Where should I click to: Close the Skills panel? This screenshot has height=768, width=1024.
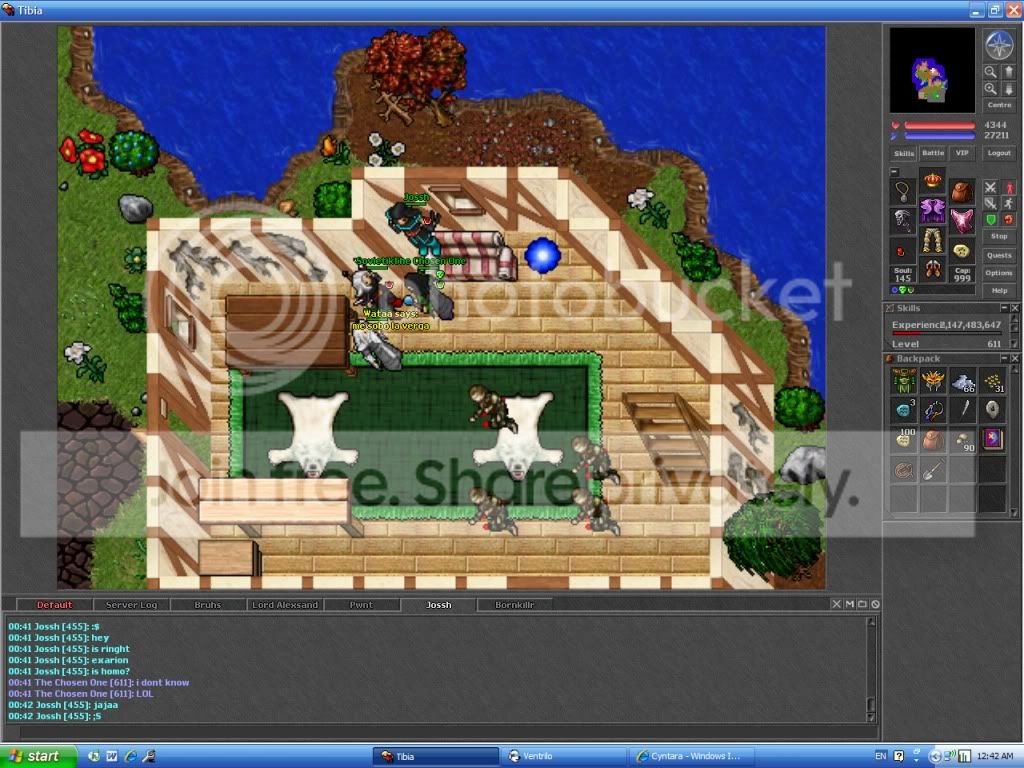click(1015, 308)
